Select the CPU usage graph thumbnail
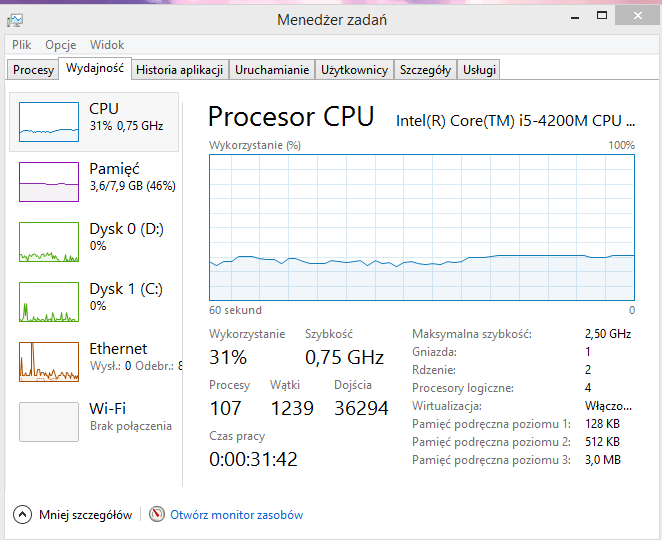This screenshot has width=662, height=540. (49, 122)
